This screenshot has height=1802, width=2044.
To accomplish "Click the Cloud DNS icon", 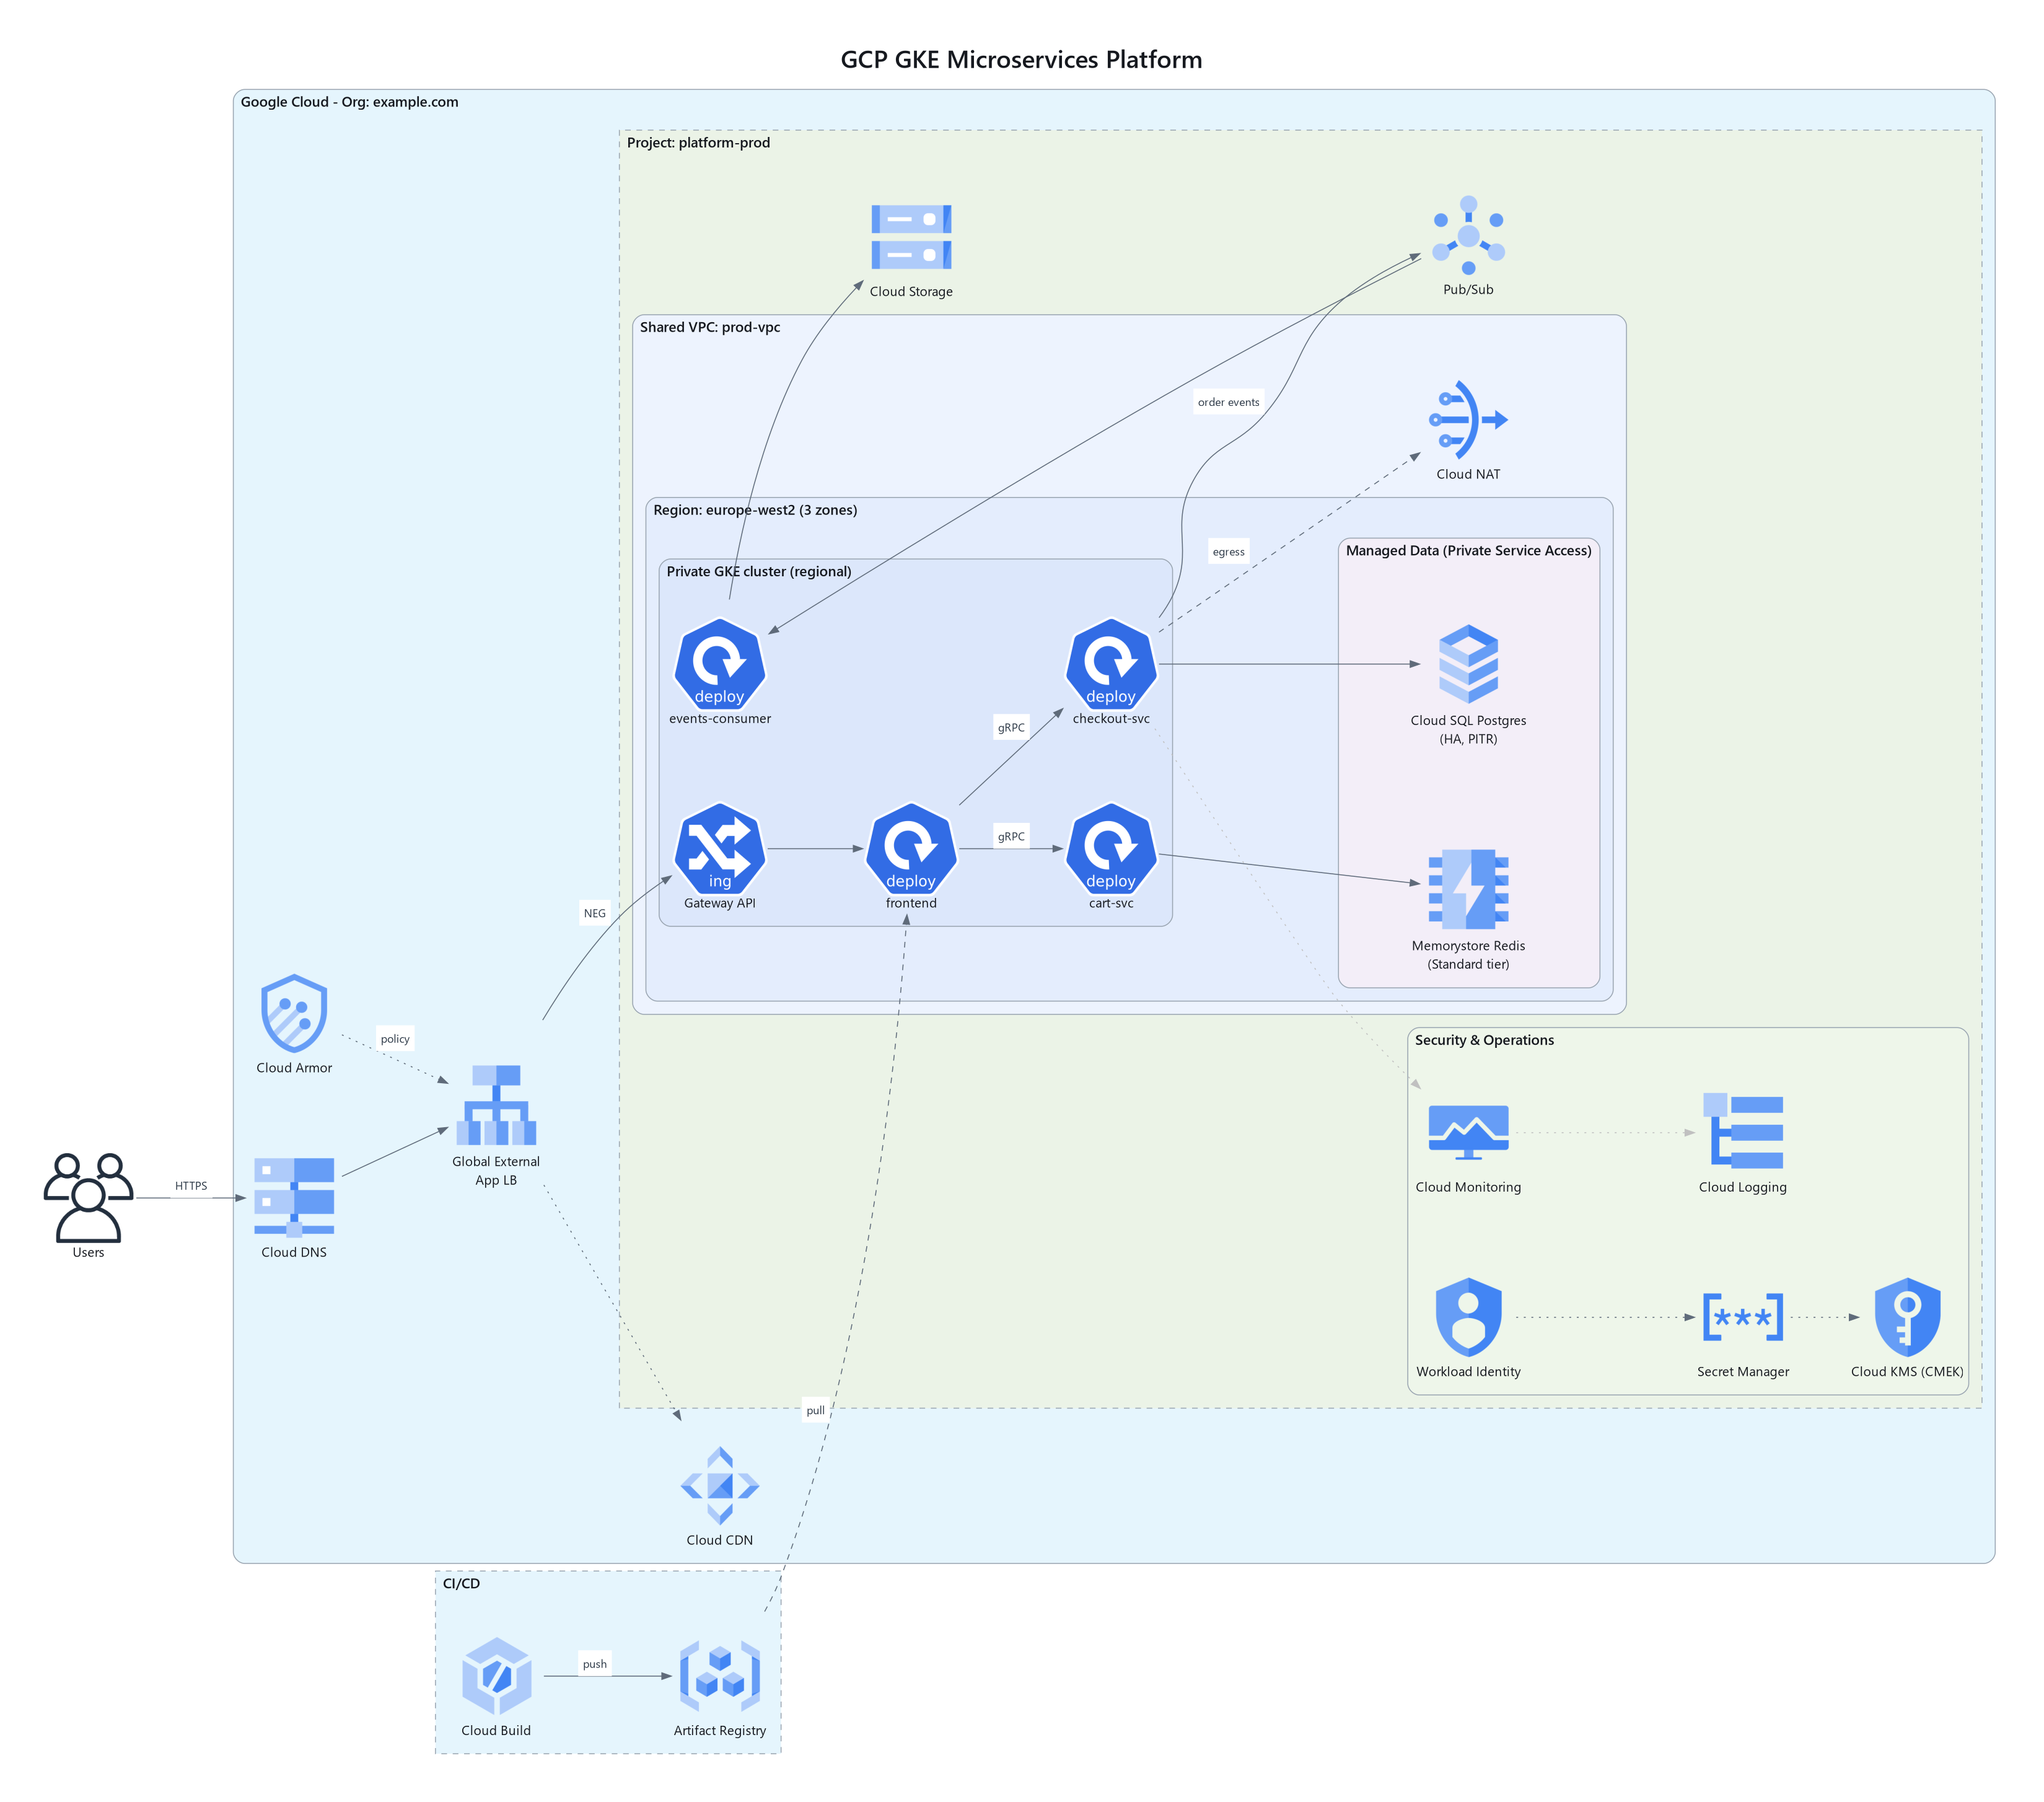I will (x=294, y=1197).
